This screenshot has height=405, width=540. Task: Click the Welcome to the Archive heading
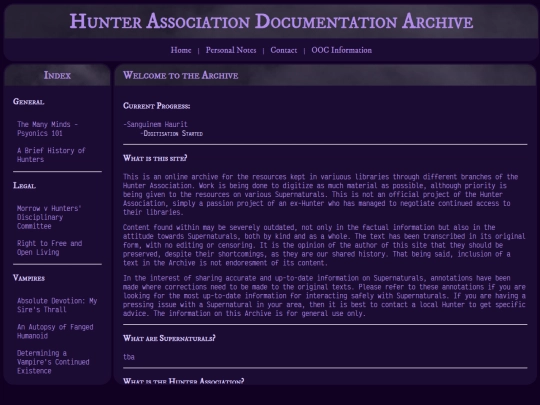point(180,75)
